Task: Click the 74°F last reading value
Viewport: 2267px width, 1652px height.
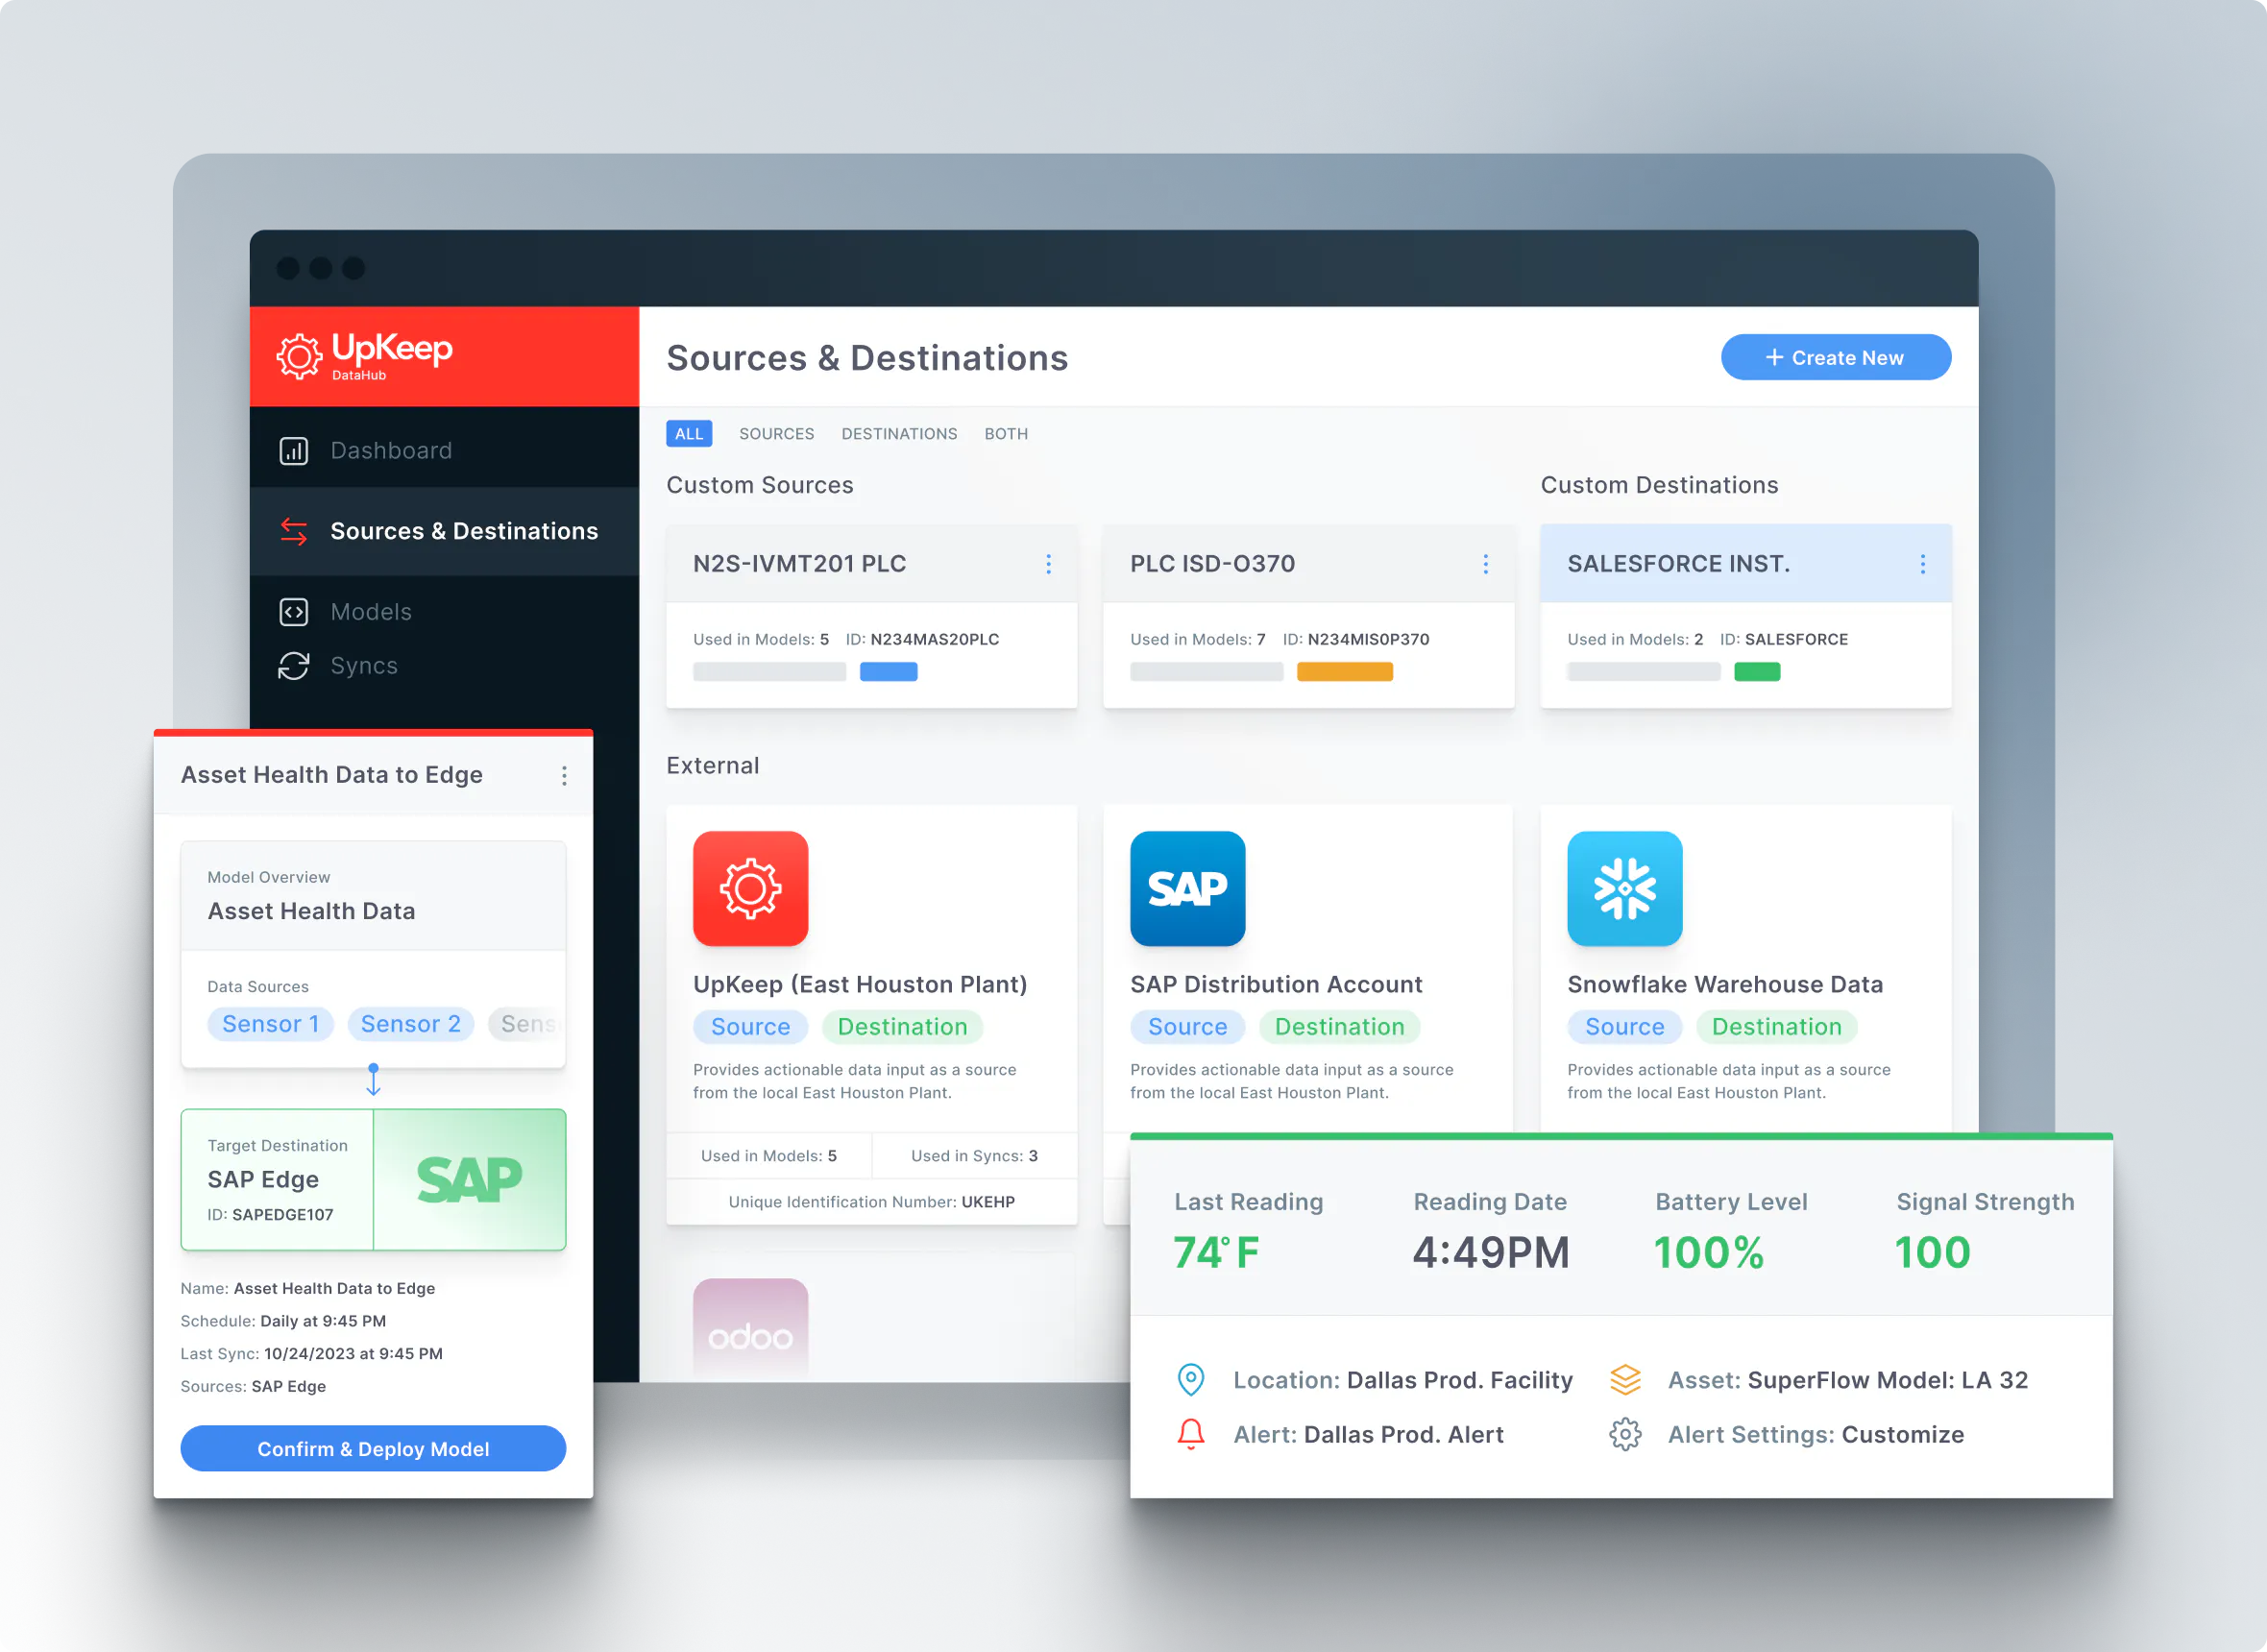Action: 1215,1252
